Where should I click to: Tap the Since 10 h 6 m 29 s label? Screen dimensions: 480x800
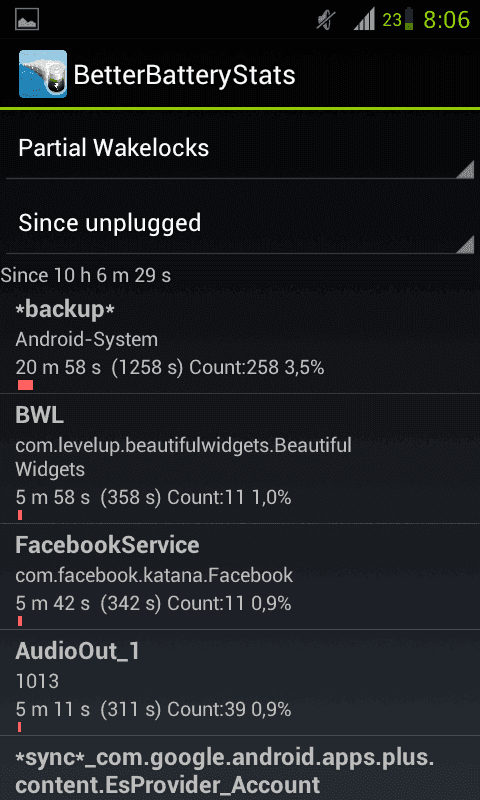click(x=86, y=276)
